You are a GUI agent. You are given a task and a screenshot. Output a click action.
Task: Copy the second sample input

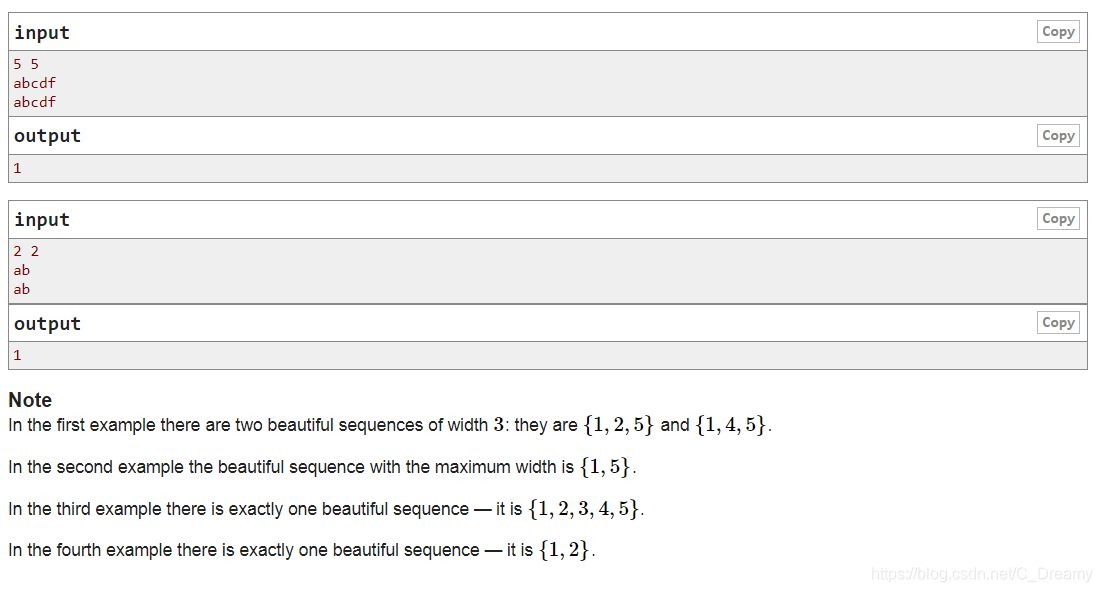click(1057, 218)
